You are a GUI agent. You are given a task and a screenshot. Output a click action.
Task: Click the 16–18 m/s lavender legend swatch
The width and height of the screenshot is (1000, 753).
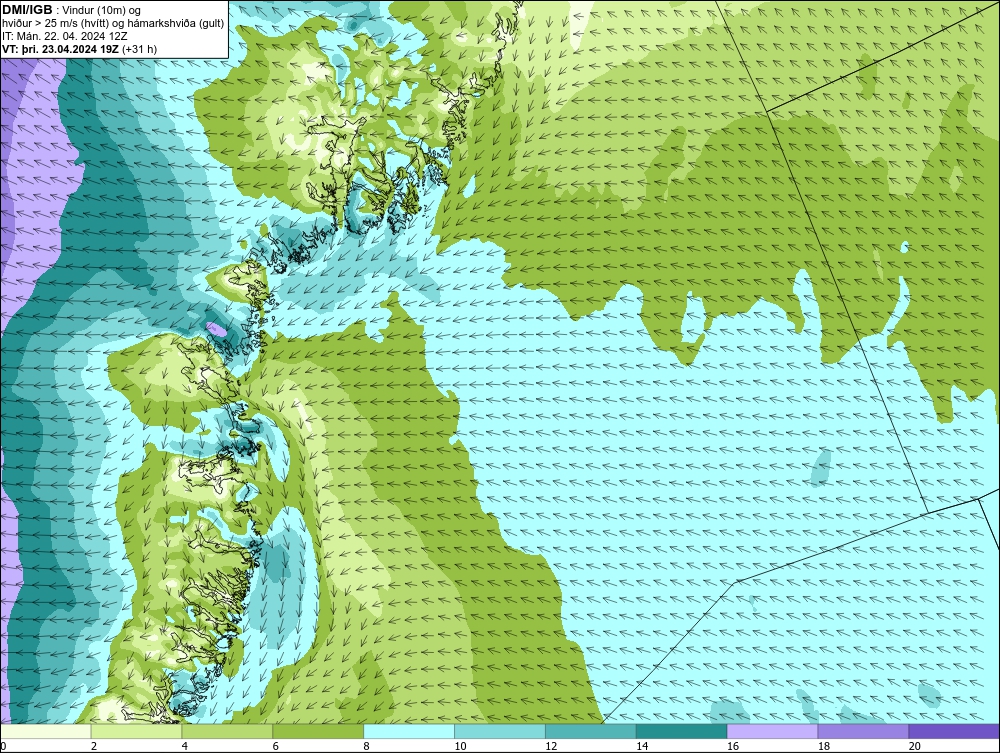coord(772,731)
